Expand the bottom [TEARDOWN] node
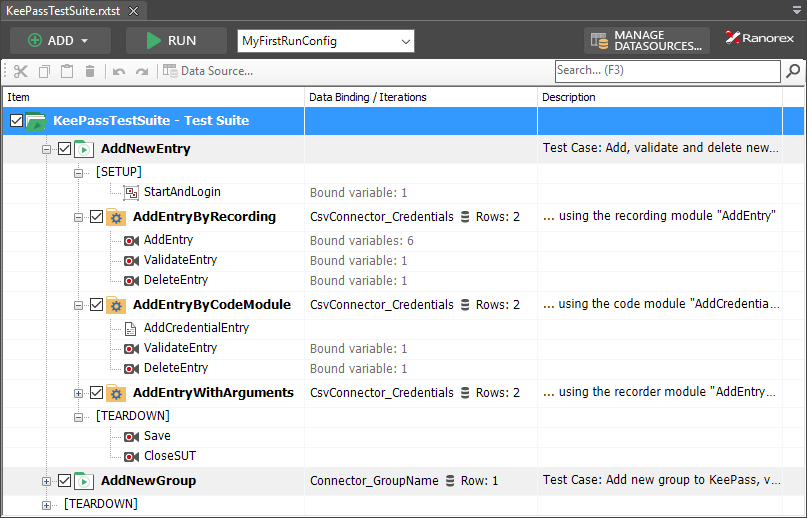Viewport: 807px width, 518px height. click(46, 505)
